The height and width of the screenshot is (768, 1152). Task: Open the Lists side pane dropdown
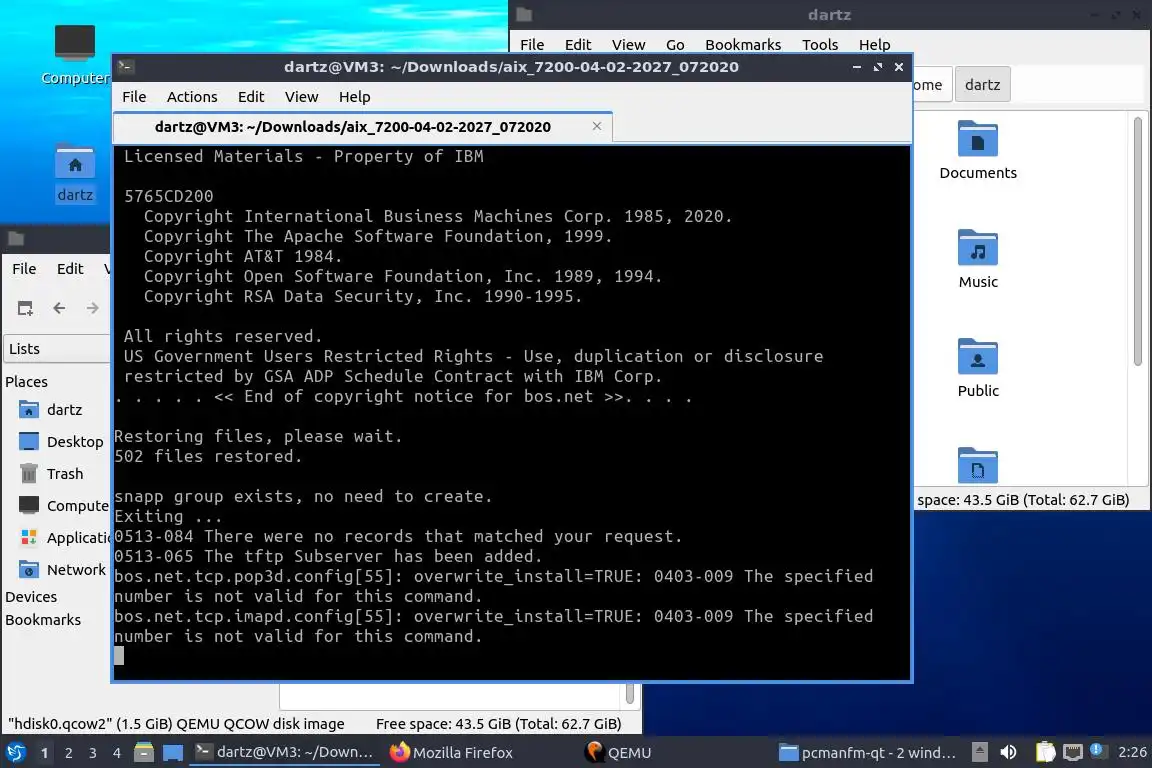pyautogui.click(x=57, y=349)
